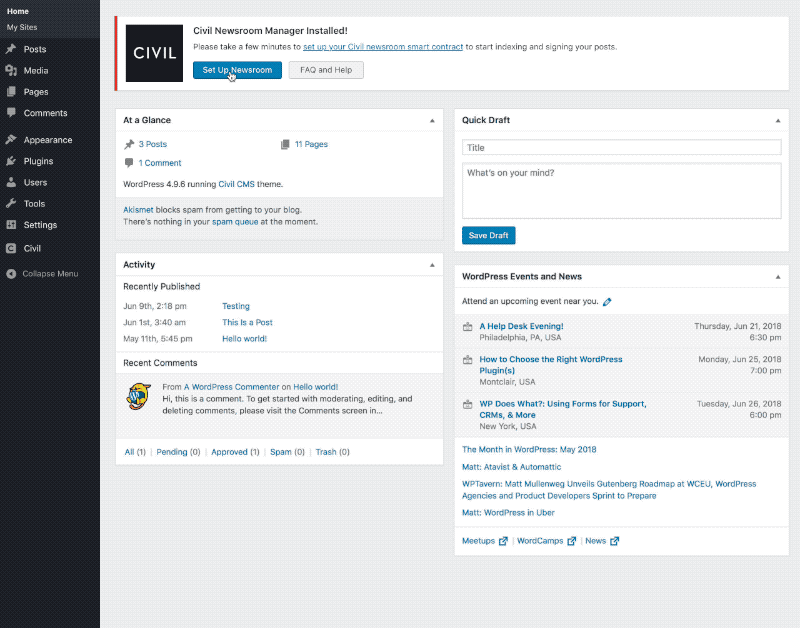Screen dimensions: 800x628
Task: Click the Save Draft button
Action: point(488,235)
